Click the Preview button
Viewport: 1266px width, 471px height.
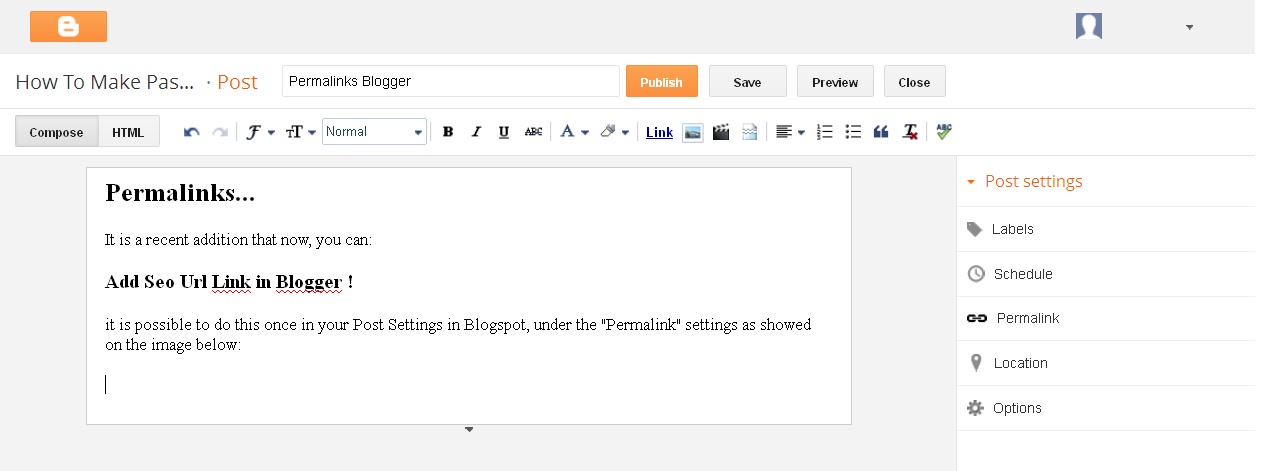click(835, 82)
